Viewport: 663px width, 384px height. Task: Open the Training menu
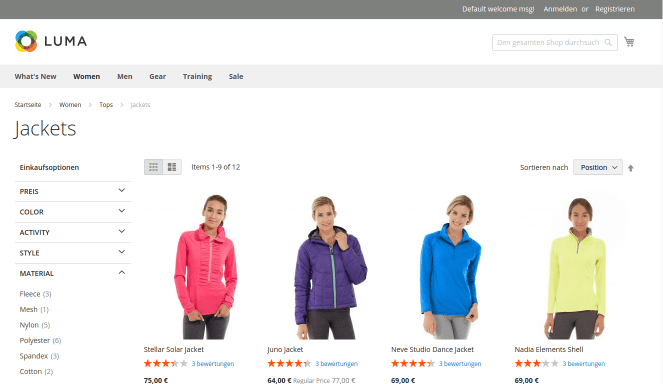tap(197, 77)
